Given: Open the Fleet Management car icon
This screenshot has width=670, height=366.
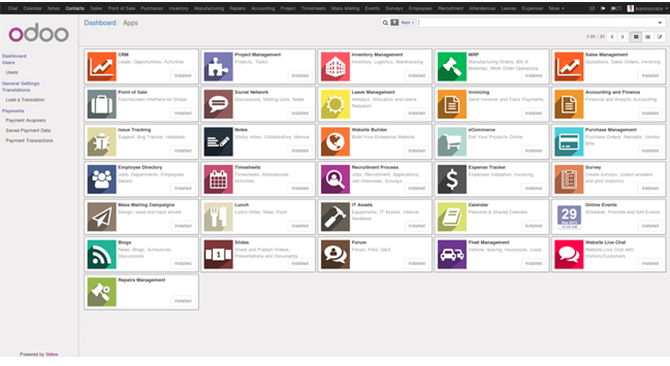Looking at the screenshot, I should pyautogui.click(x=452, y=255).
